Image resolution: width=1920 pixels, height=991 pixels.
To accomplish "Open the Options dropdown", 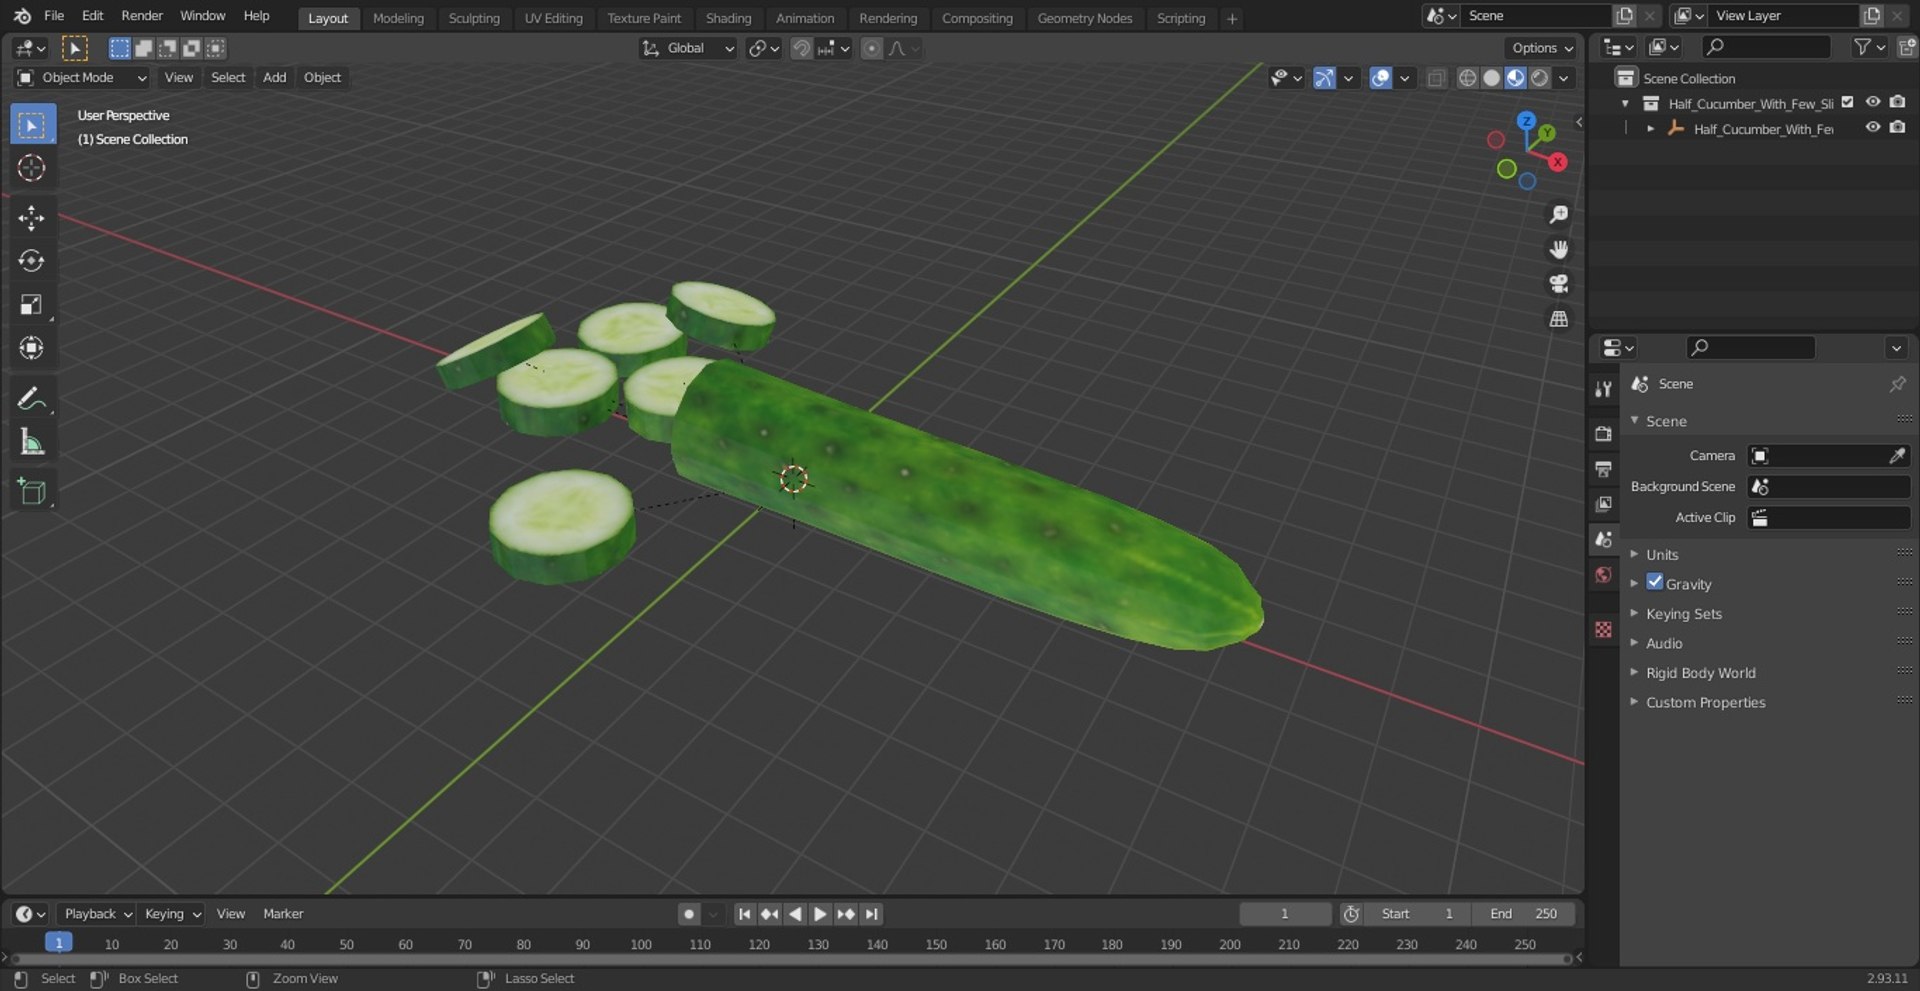I will pos(1541,48).
